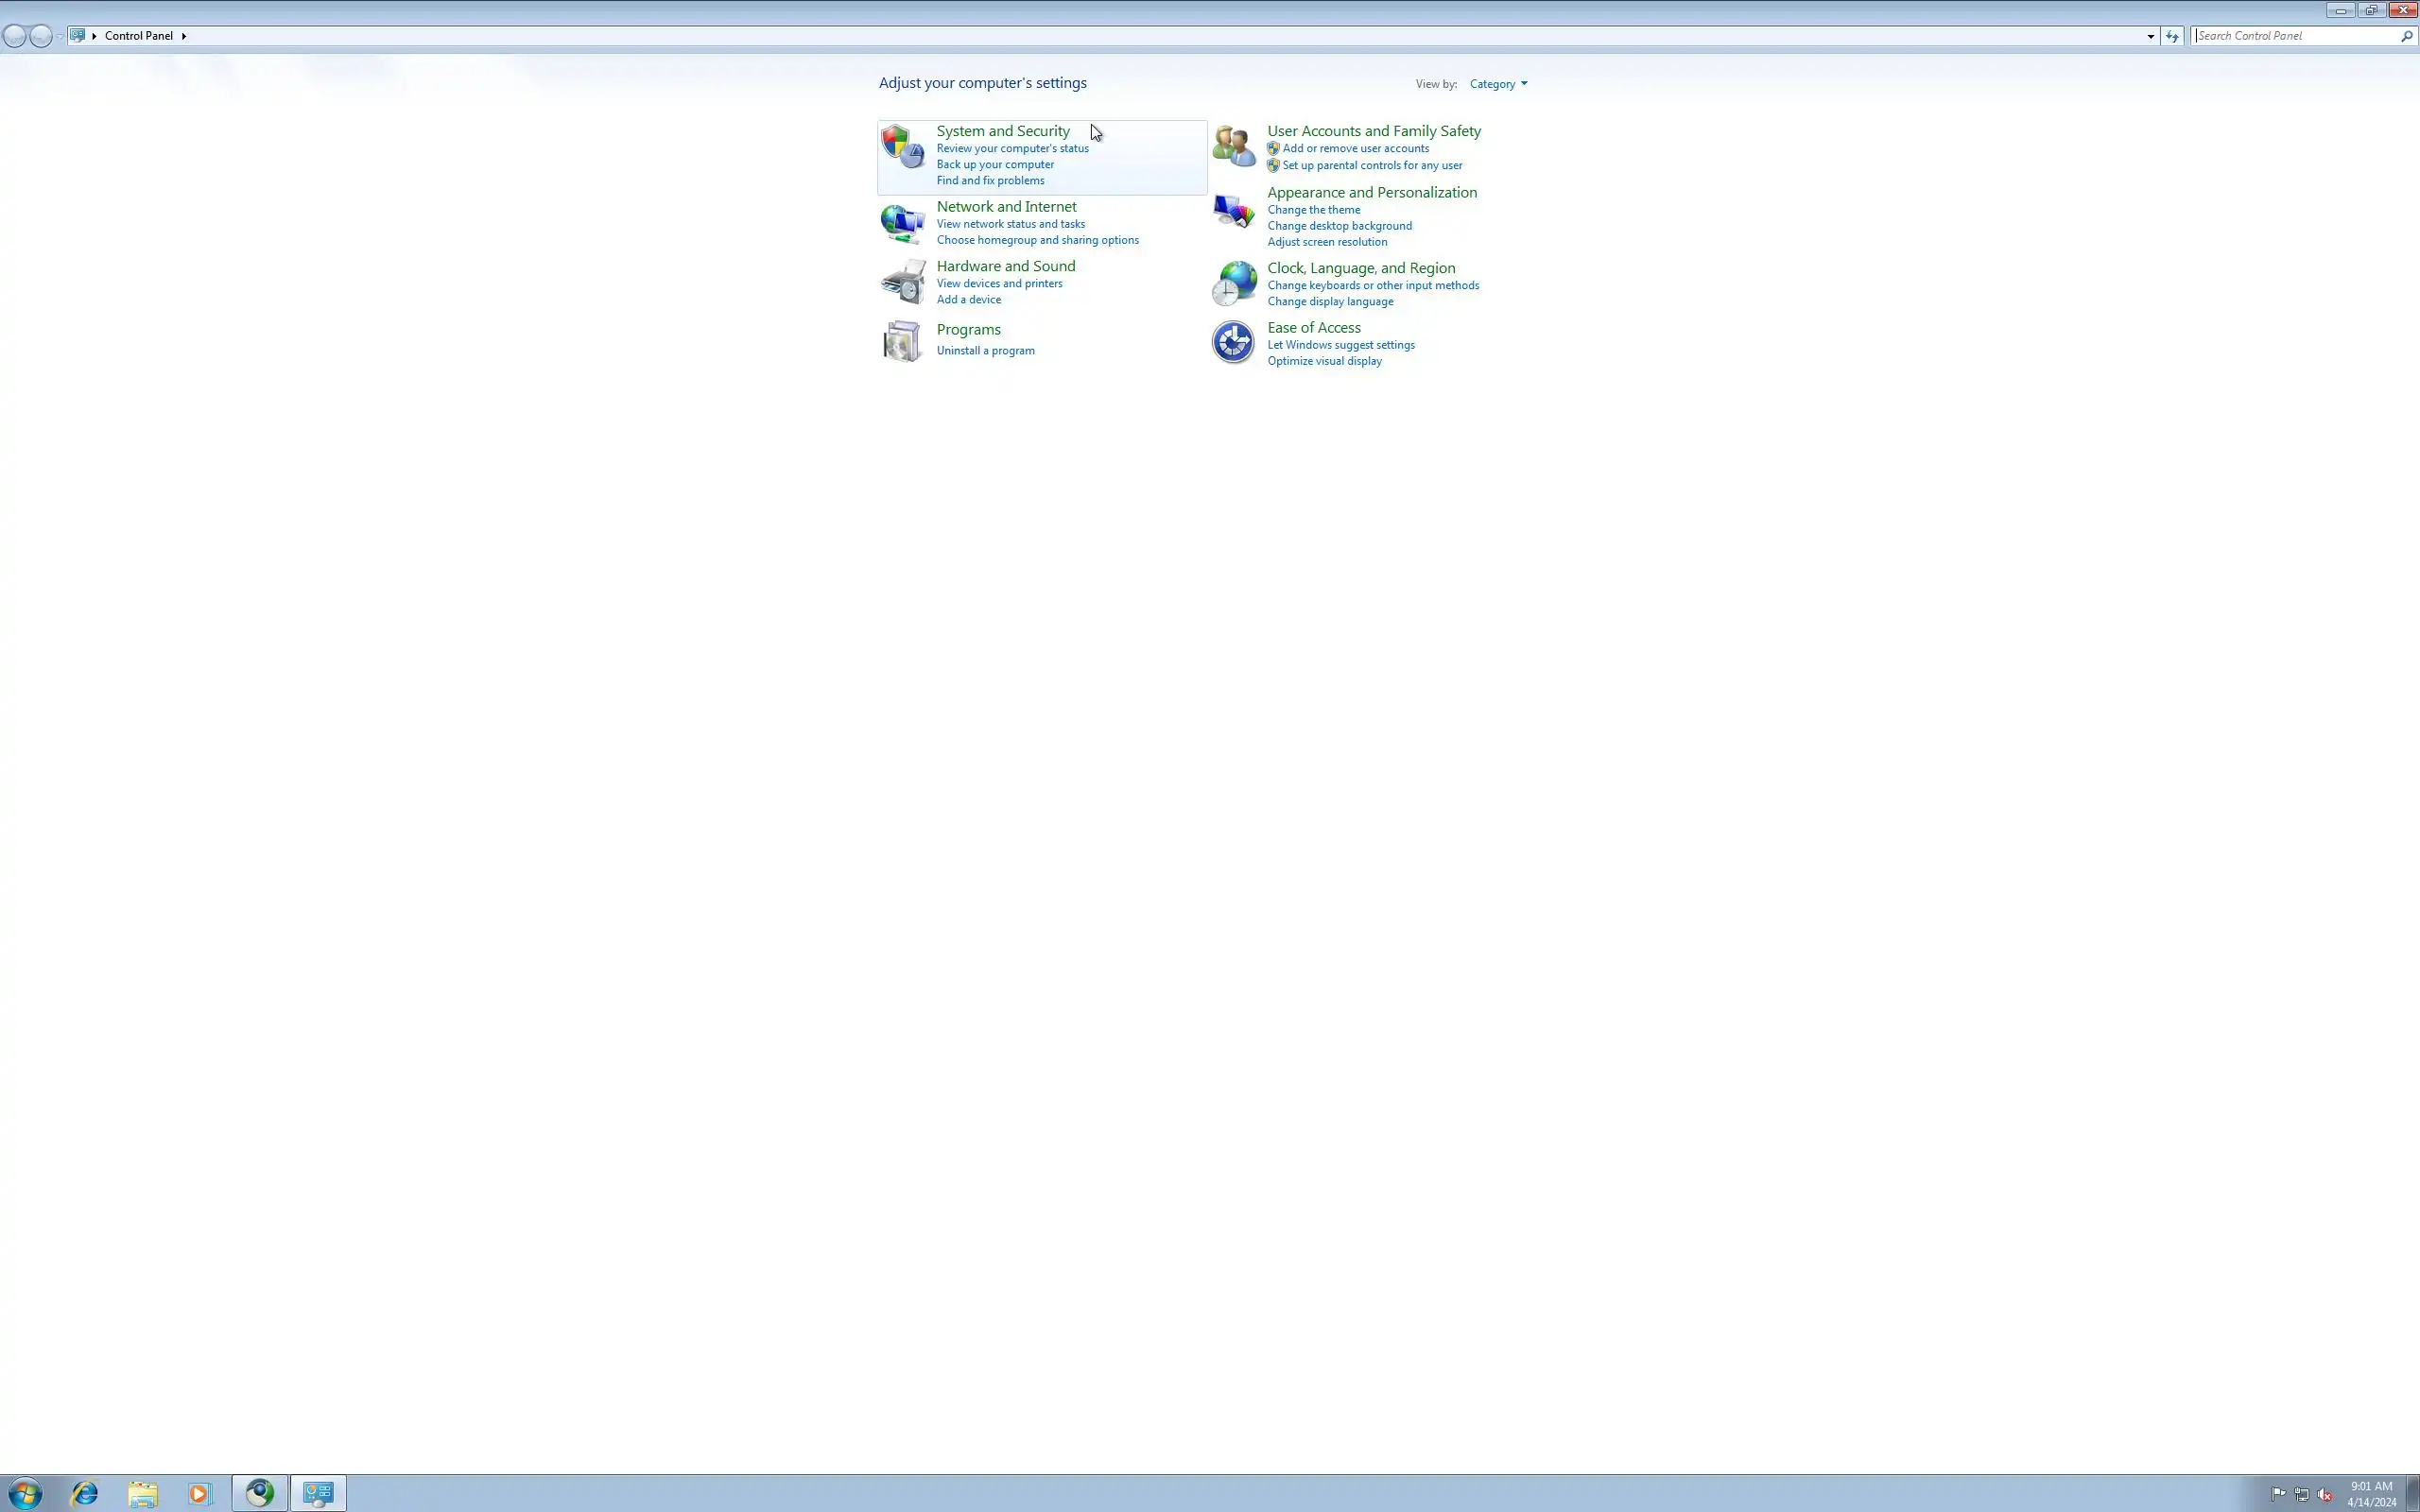Click the Ease of Access icon

(x=1233, y=342)
